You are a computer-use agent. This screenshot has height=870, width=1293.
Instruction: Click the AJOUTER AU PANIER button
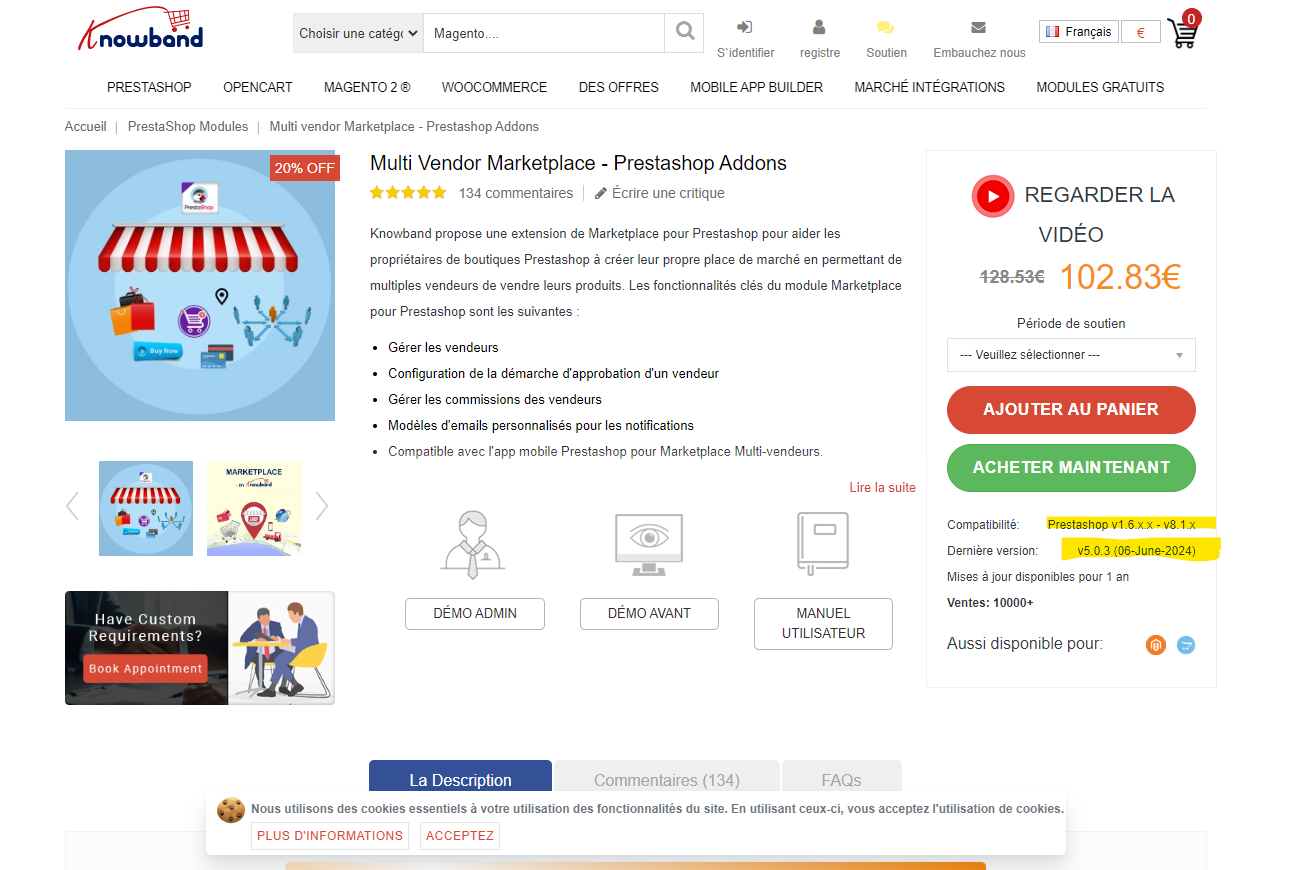[x=1071, y=409]
